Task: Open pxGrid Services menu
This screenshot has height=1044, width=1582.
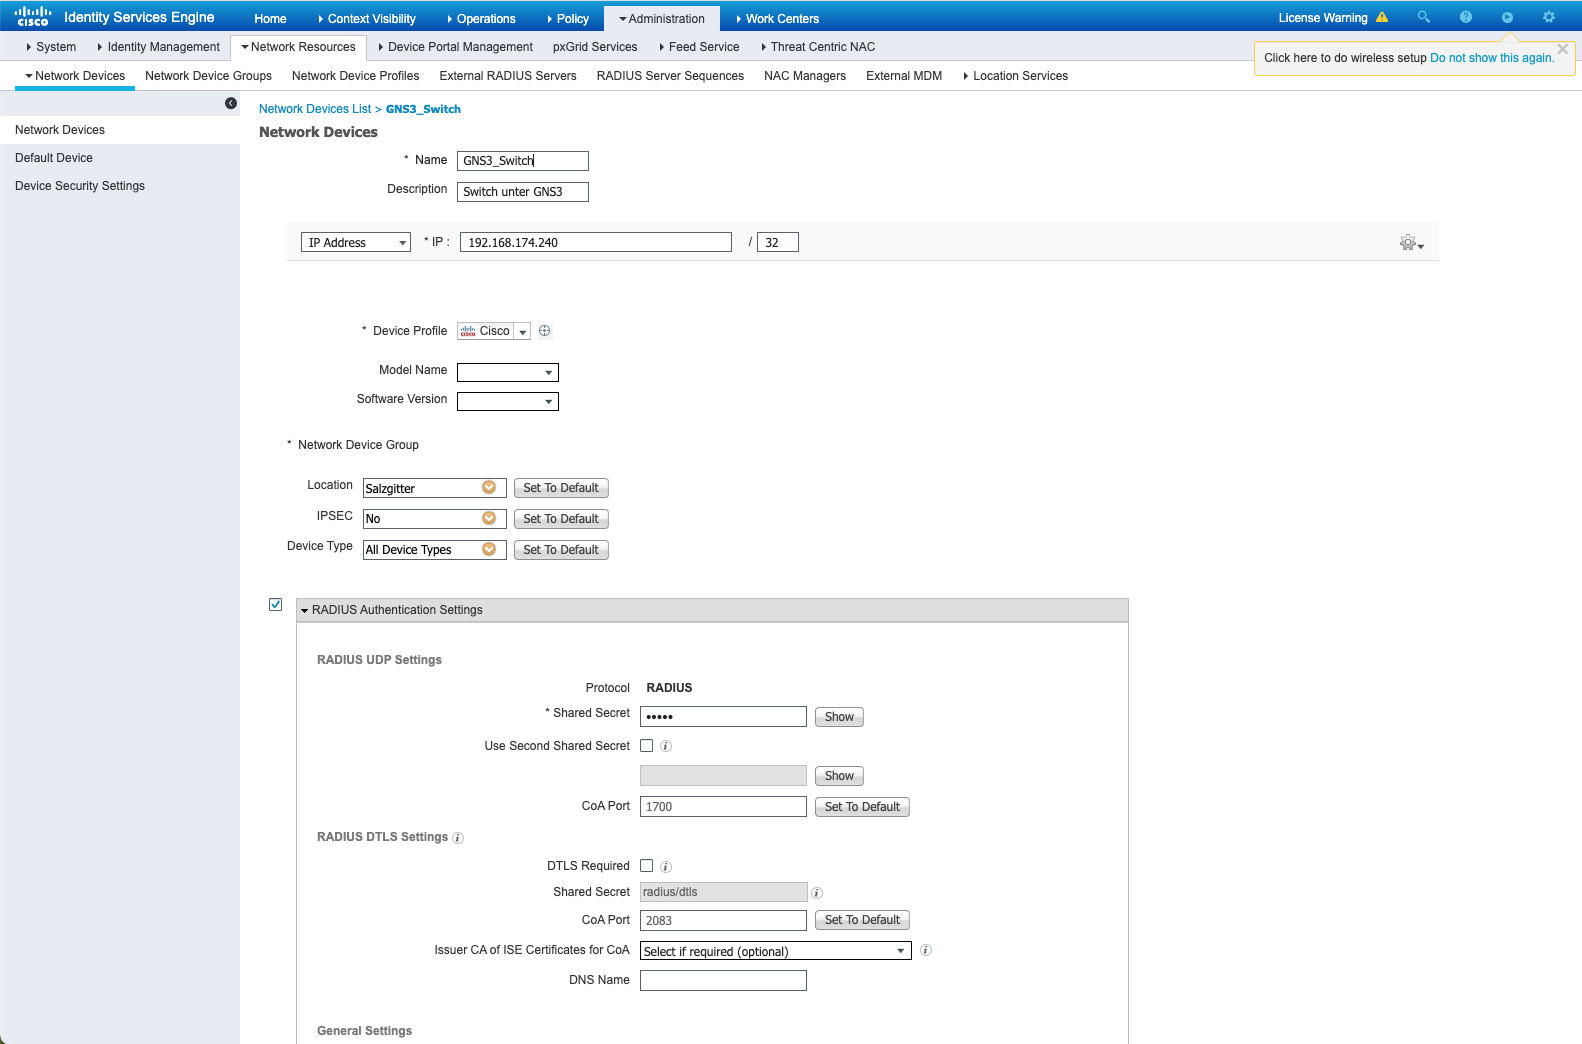Action: (x=595, y=47)
